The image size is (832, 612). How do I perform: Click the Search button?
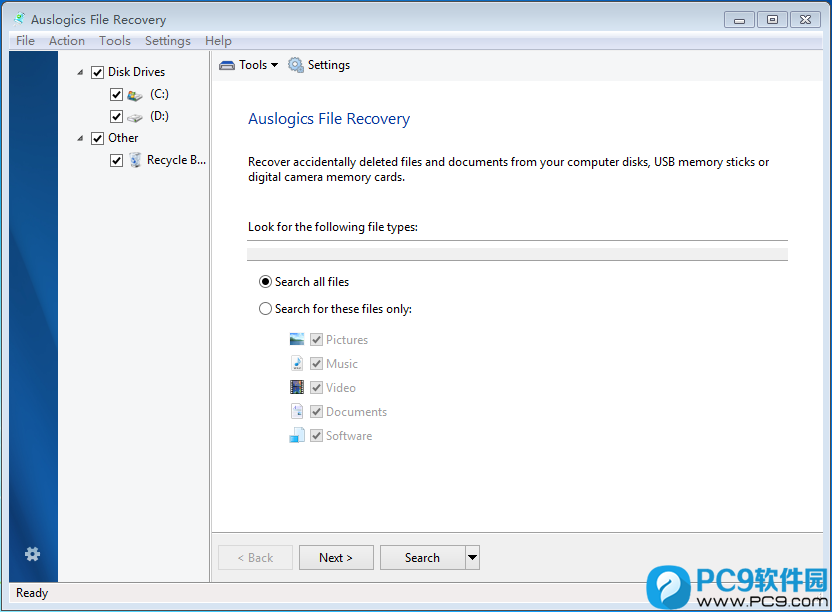click(422, 557)
